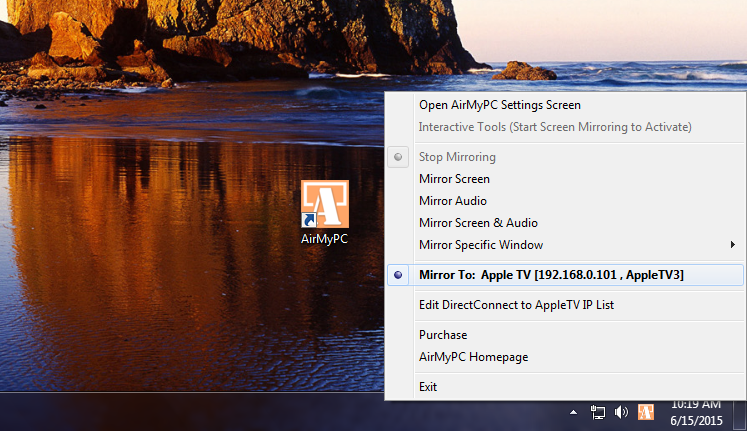
Task: Exit AirMyPC from the menu
Action: click(x=565, y=387)
